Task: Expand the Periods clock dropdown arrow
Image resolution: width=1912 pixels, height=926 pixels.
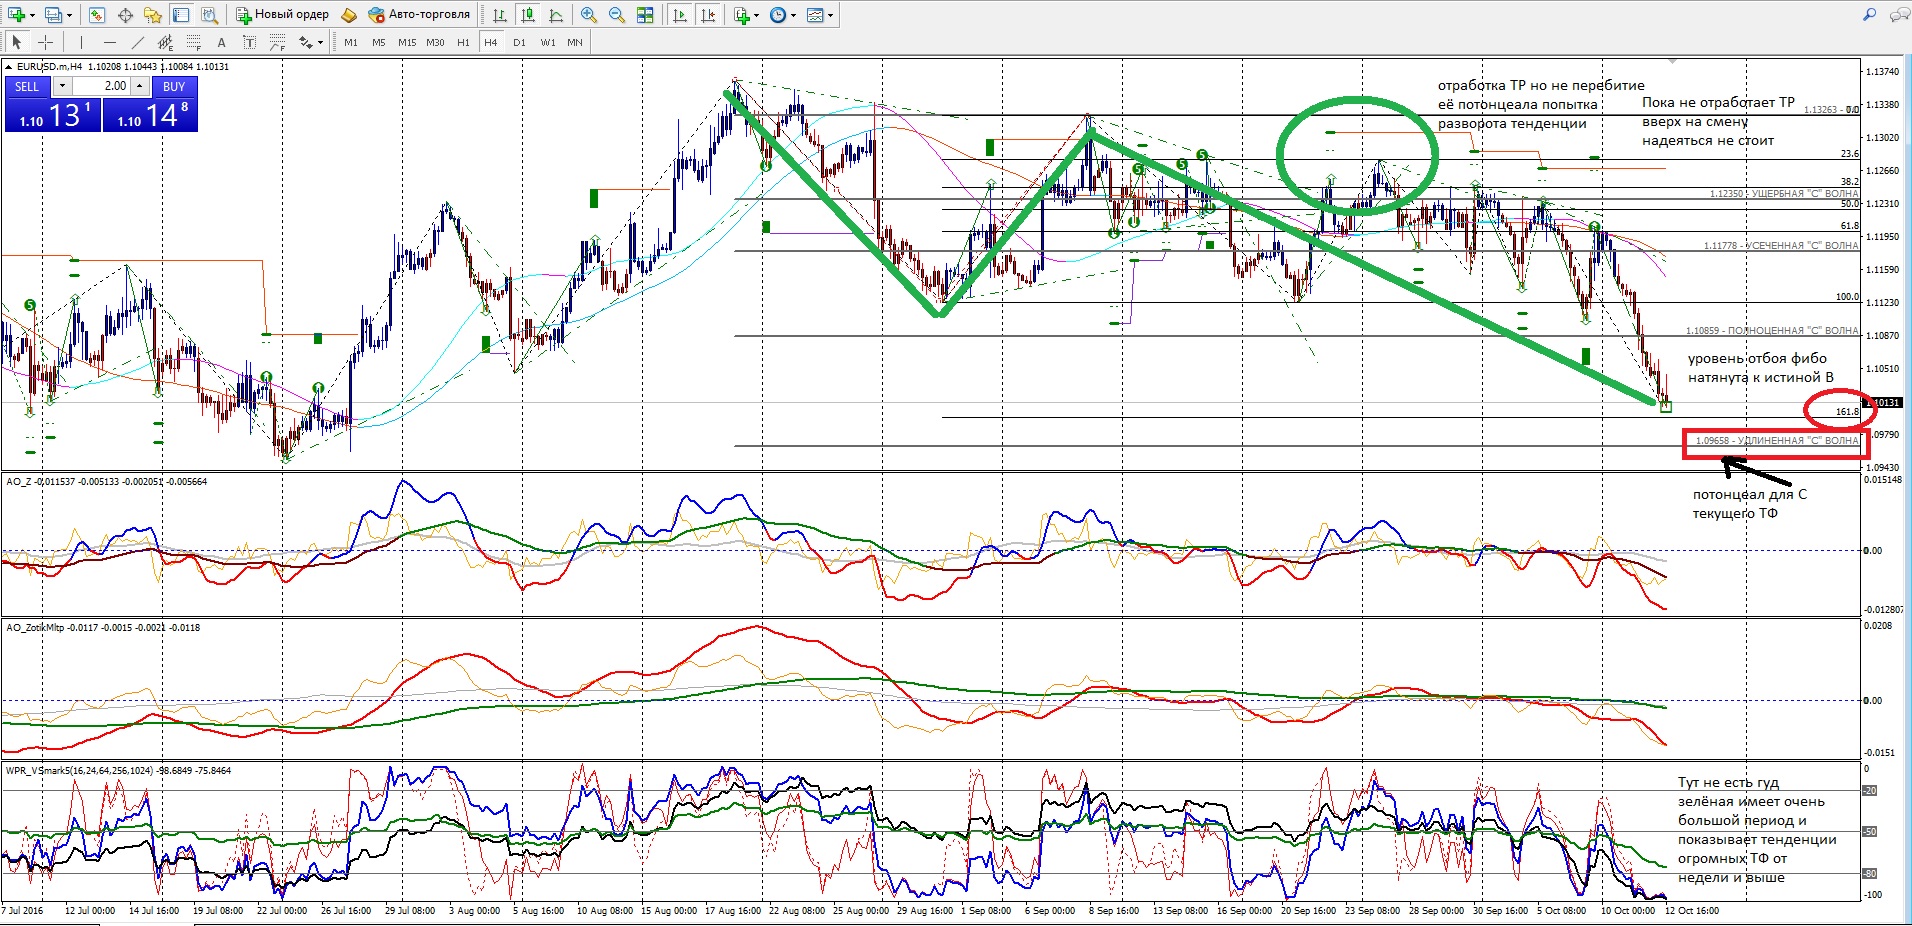Action: [x=793, y=15]
